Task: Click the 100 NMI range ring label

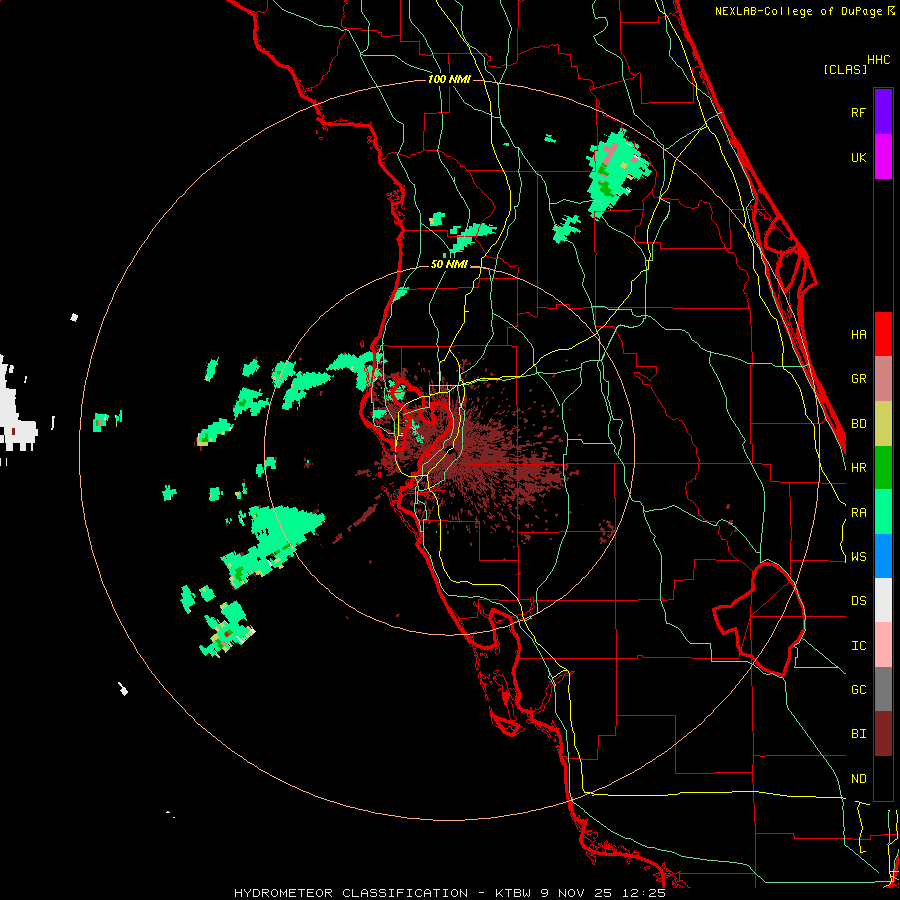Action: (x=449, y=79)
